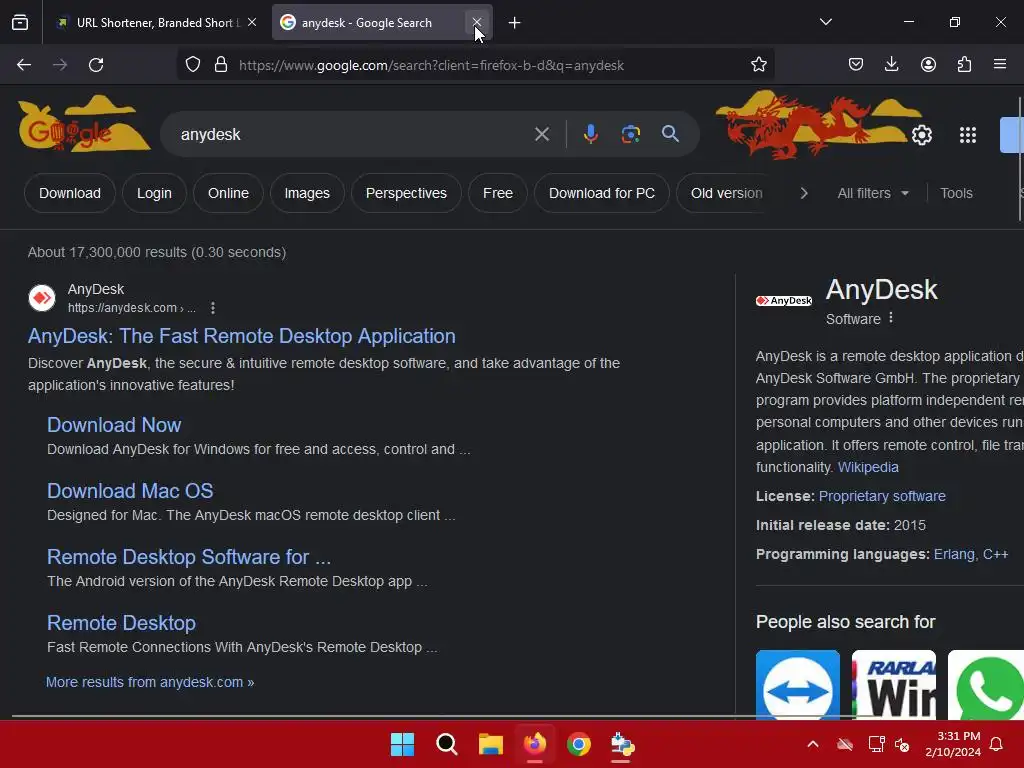The image size is (1024, 768).
Task: Open AnyDesk Fast Remote Desktop Application result
Action: 242,336
